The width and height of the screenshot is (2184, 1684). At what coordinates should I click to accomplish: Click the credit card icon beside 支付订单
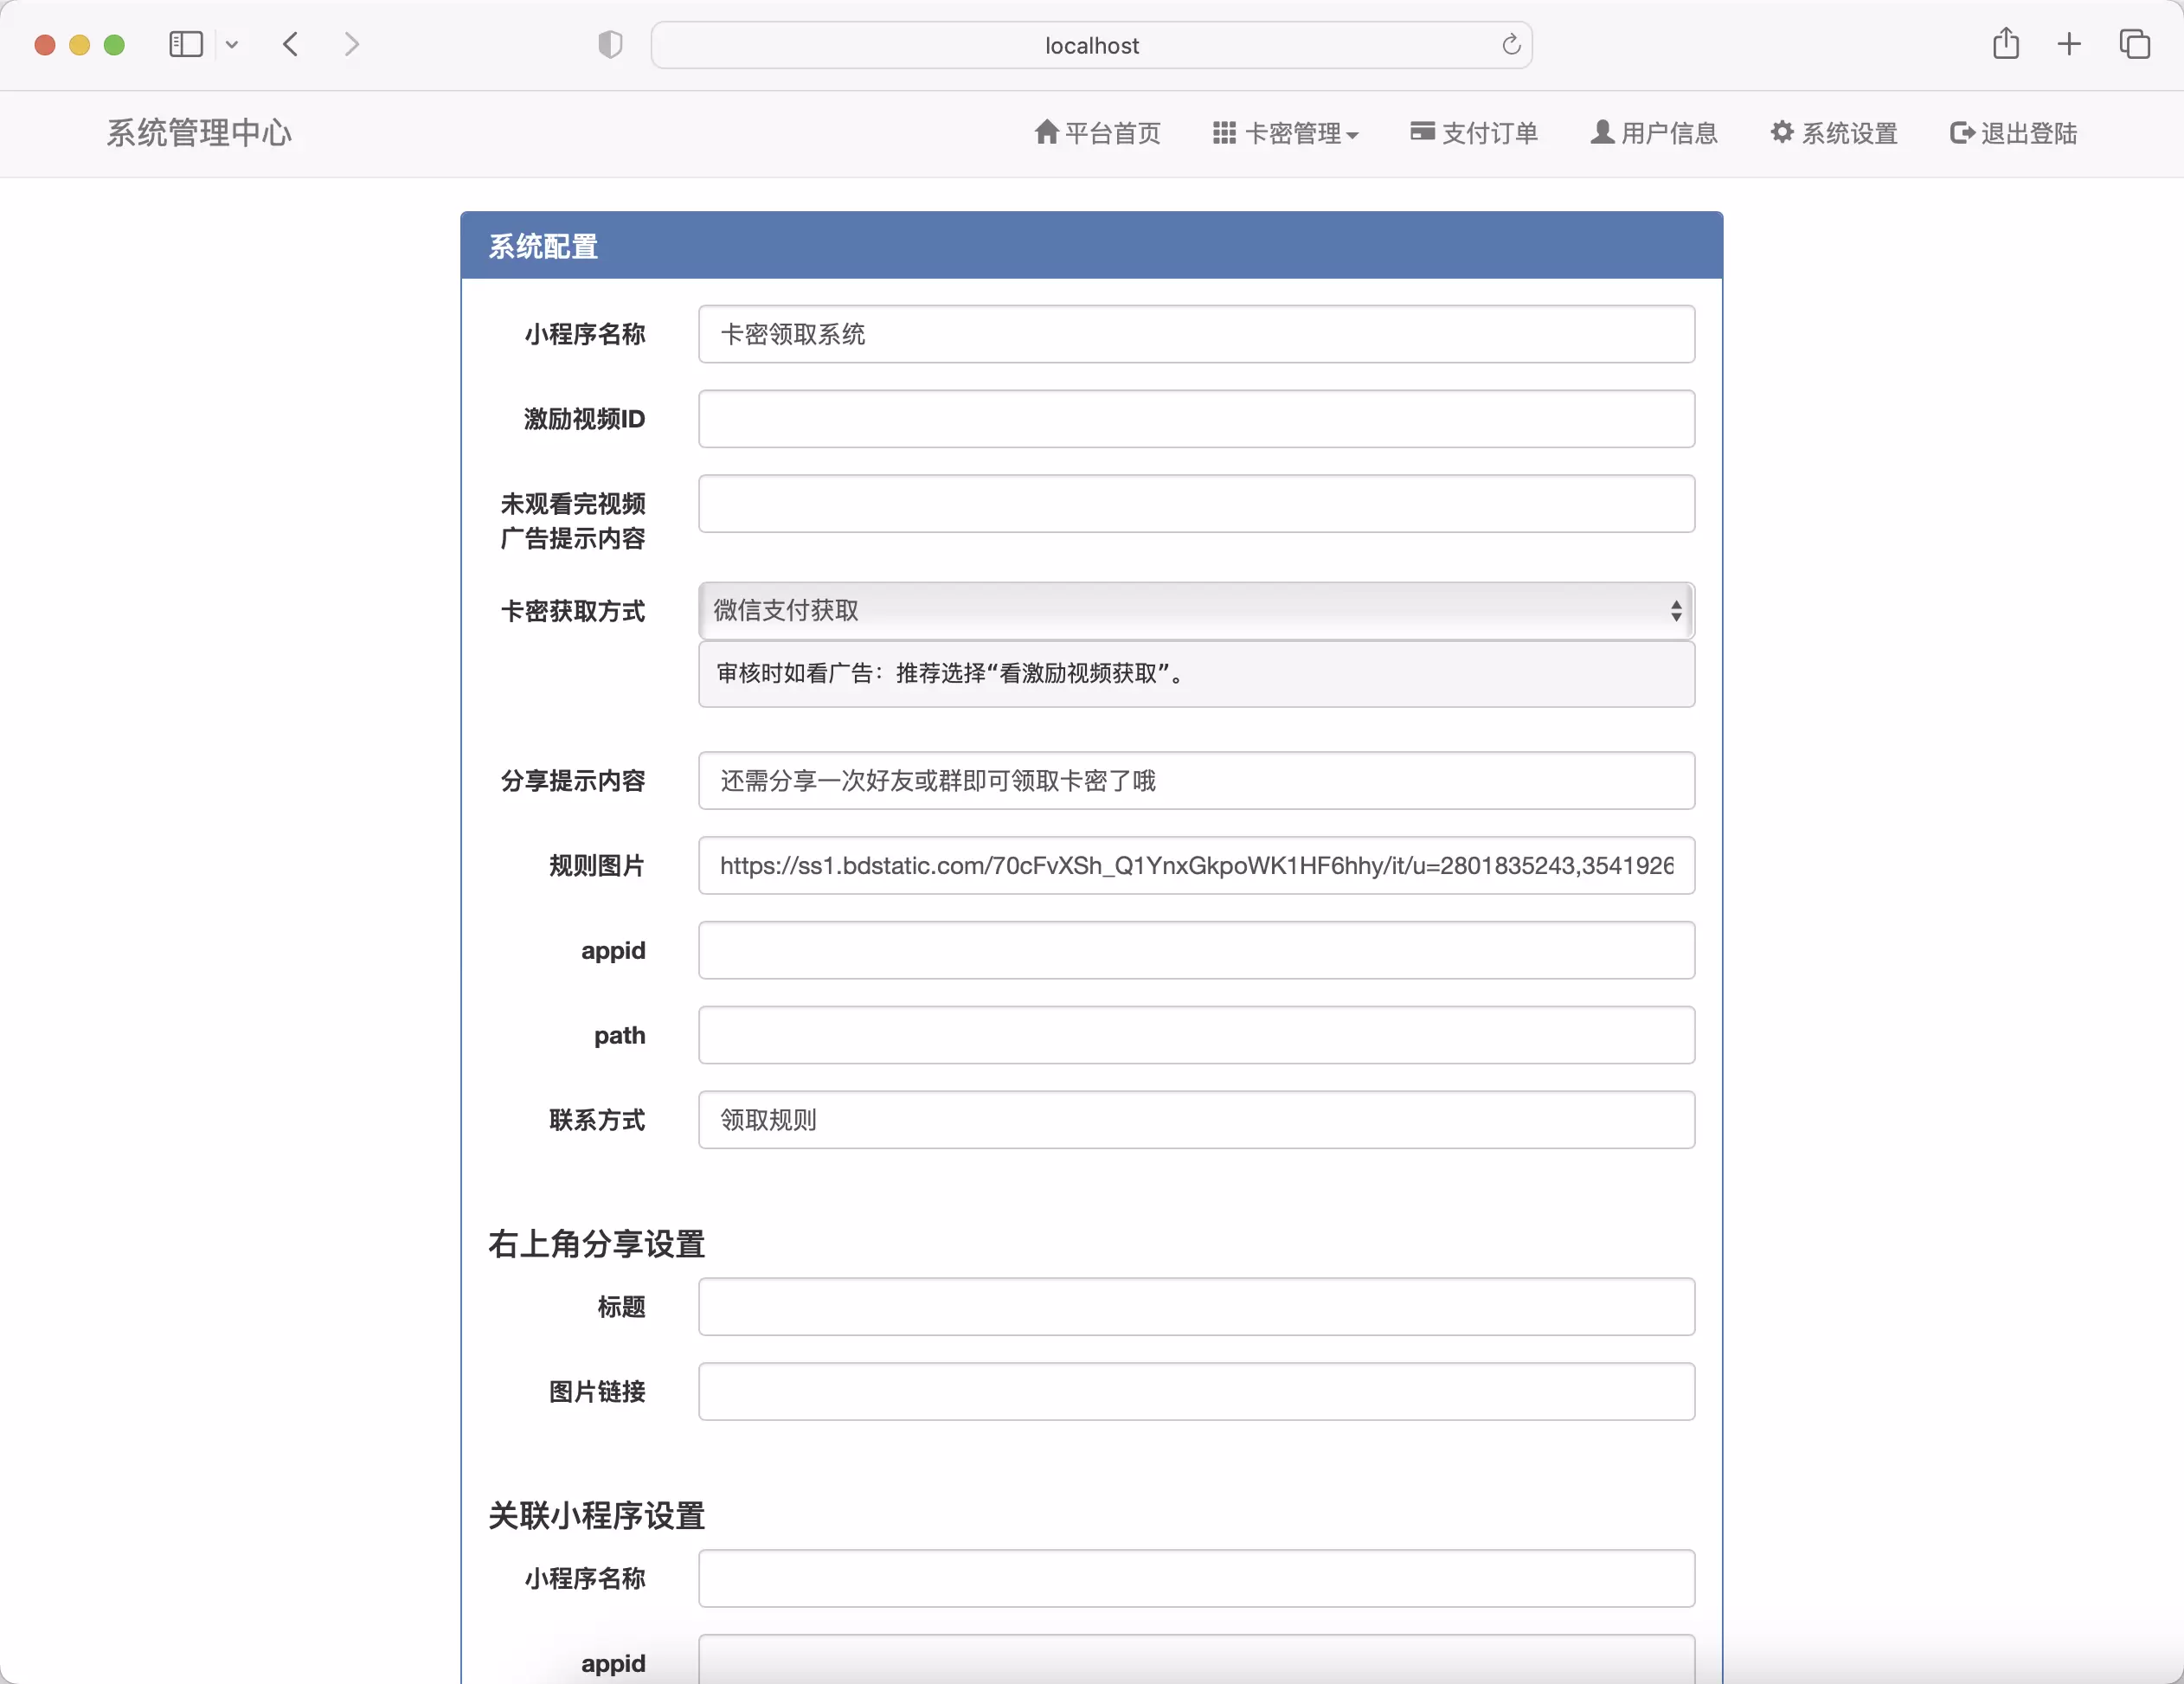pyautogui.click(x=1422, y=131)
